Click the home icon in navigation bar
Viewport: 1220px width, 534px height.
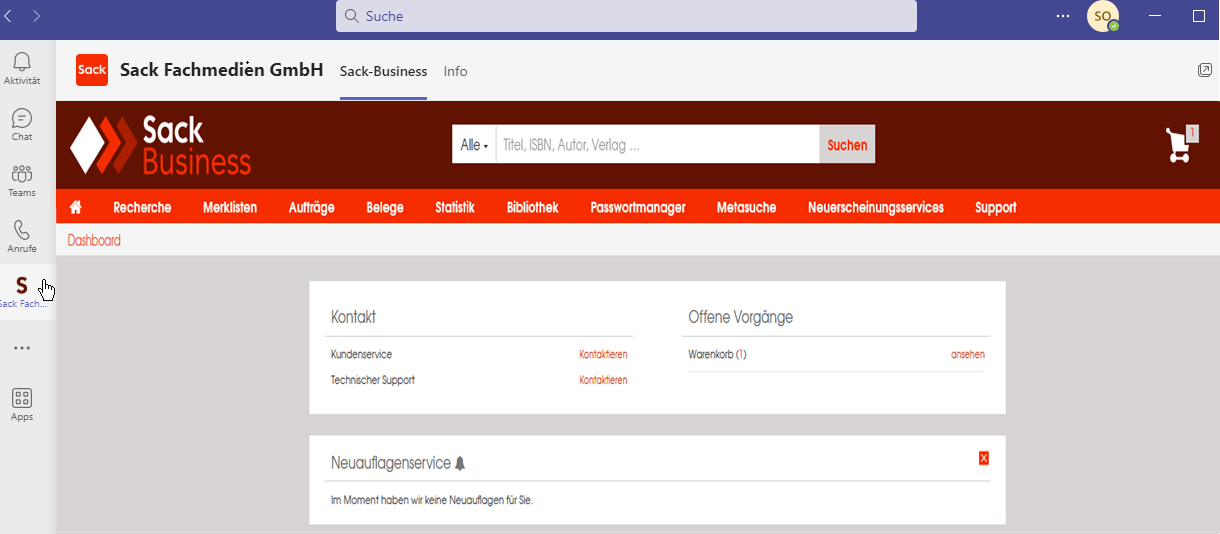75,208
